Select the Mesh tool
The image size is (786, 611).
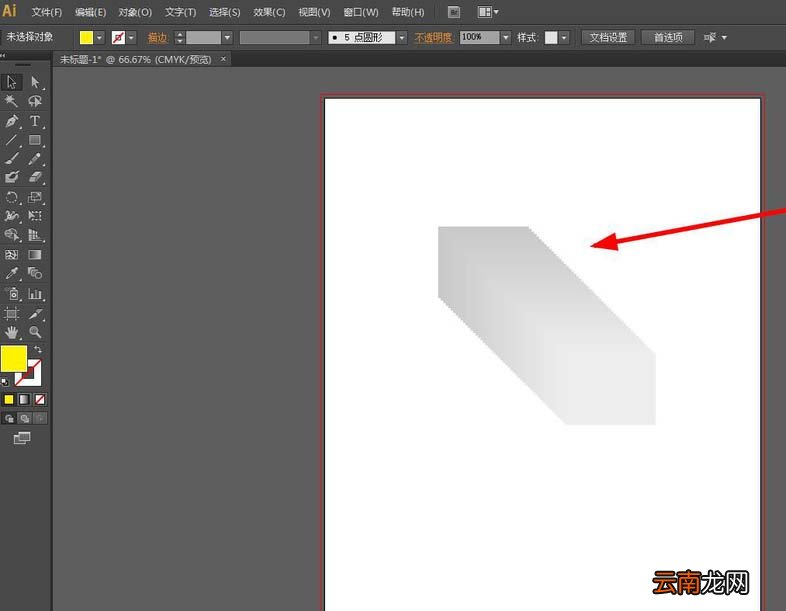(12, 255)
